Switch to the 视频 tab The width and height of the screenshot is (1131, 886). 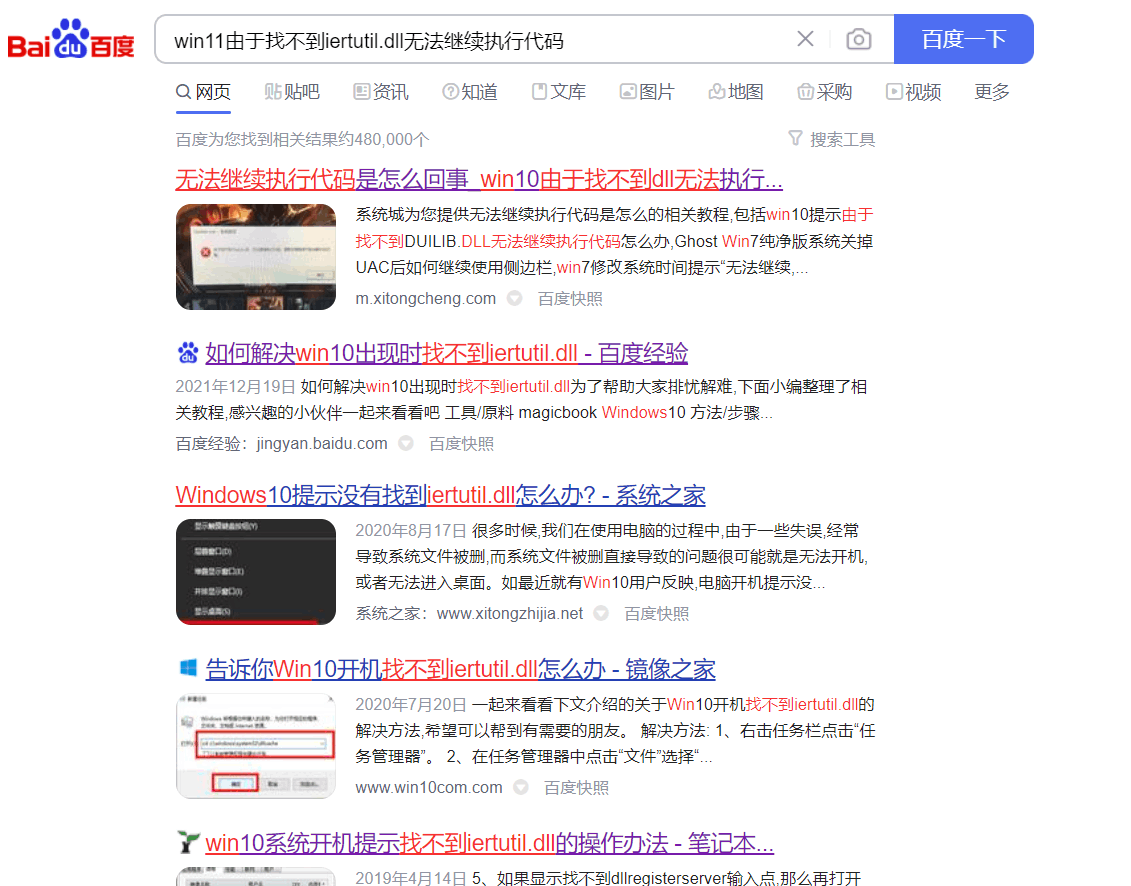(x=913, y=92)
